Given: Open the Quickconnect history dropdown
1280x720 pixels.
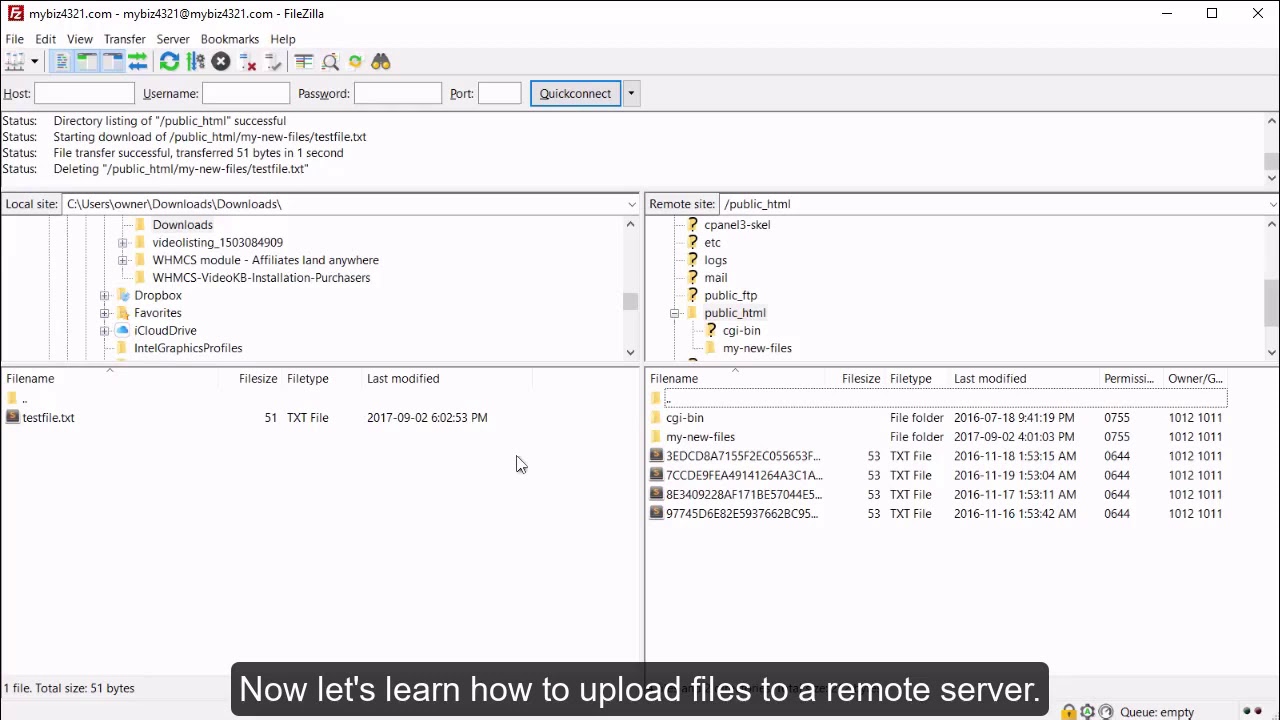Looking at the screenshot, I should tap(631, 93).
